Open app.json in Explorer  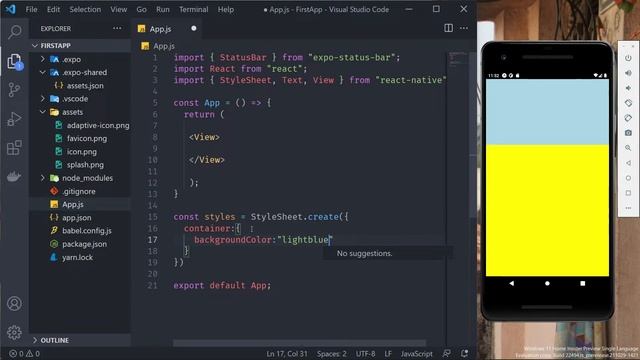[76, 218]
